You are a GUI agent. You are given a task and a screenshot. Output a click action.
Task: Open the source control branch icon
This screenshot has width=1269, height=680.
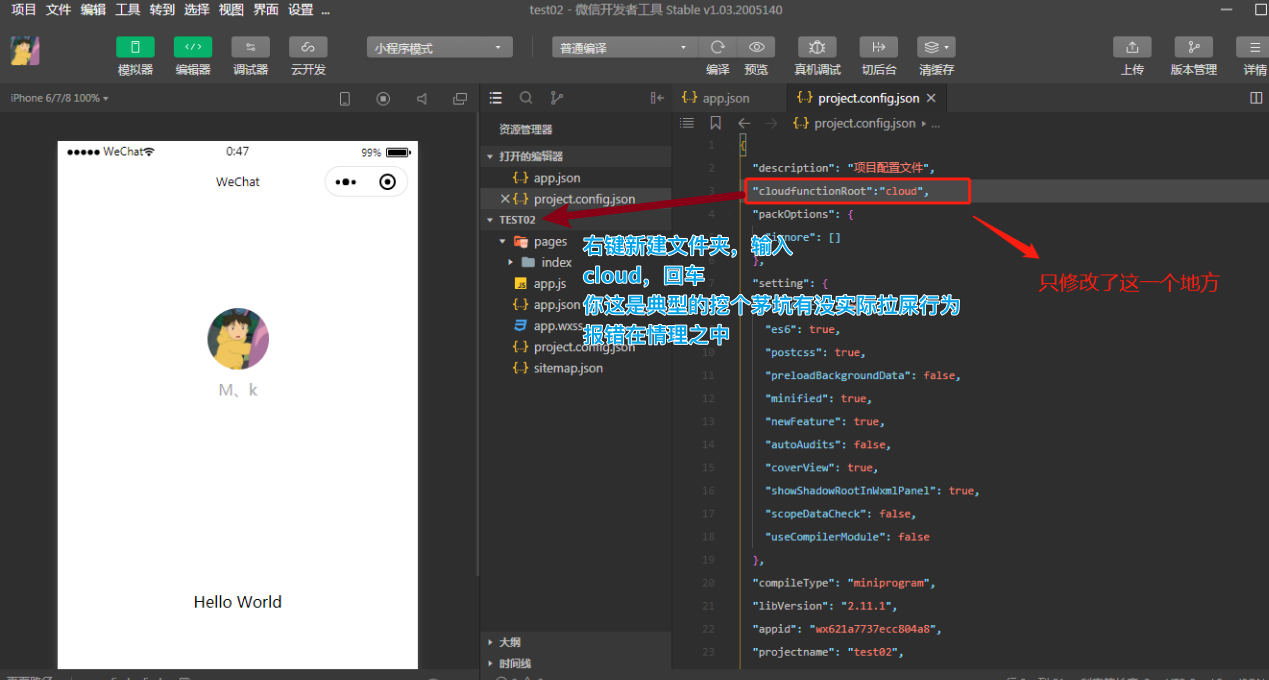click(x=557, y=98)
